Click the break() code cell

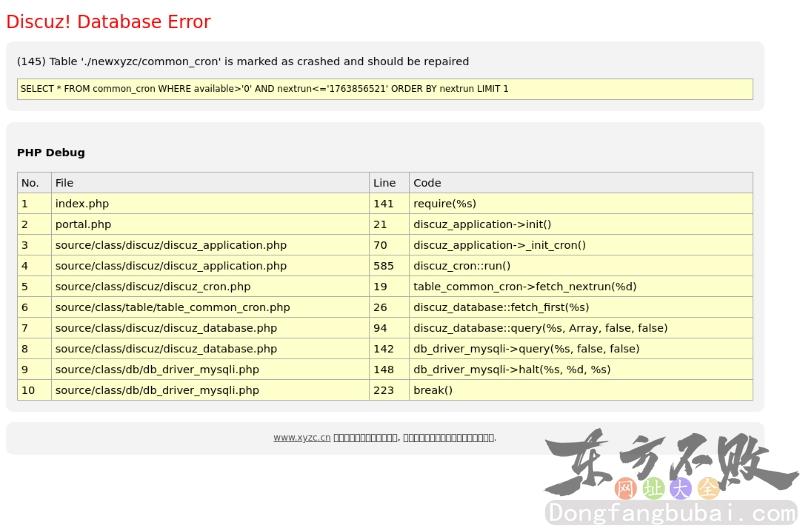coord(433,390)
